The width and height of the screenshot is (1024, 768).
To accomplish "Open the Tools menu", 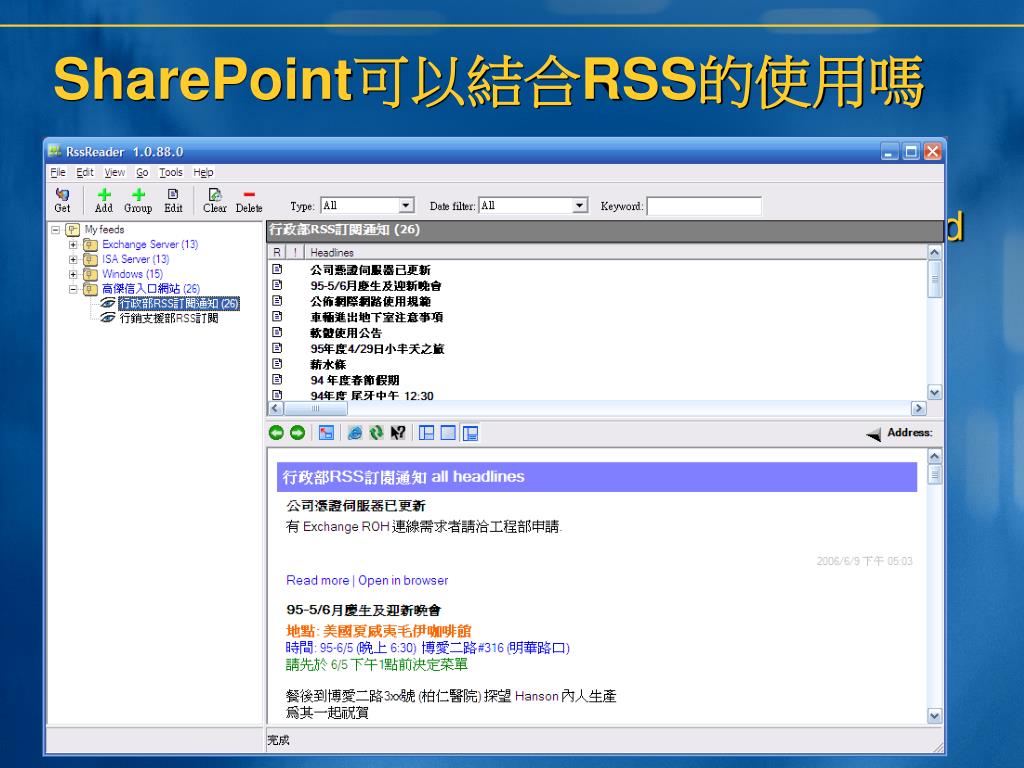I will pyautogui.click(x=170, y=172).
